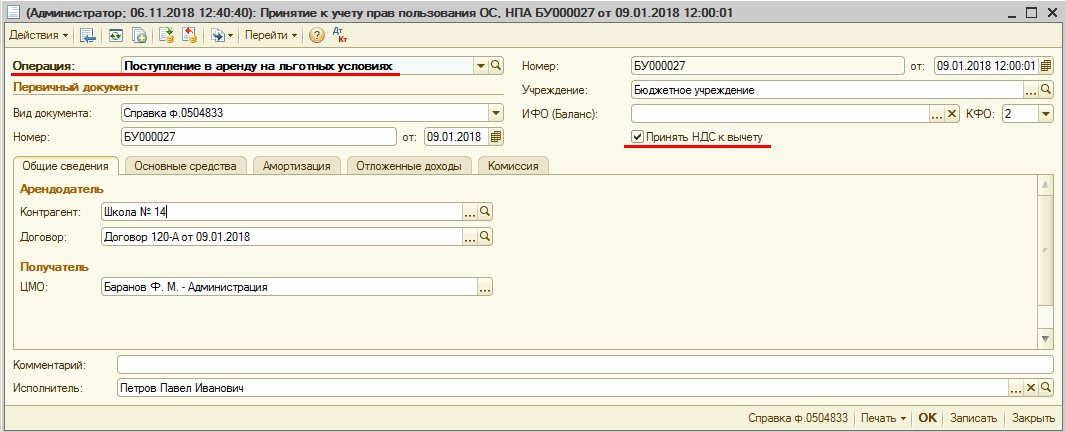Open the Комиссия tab
This screenshot has width=1065, height=432.
(513, 166)
